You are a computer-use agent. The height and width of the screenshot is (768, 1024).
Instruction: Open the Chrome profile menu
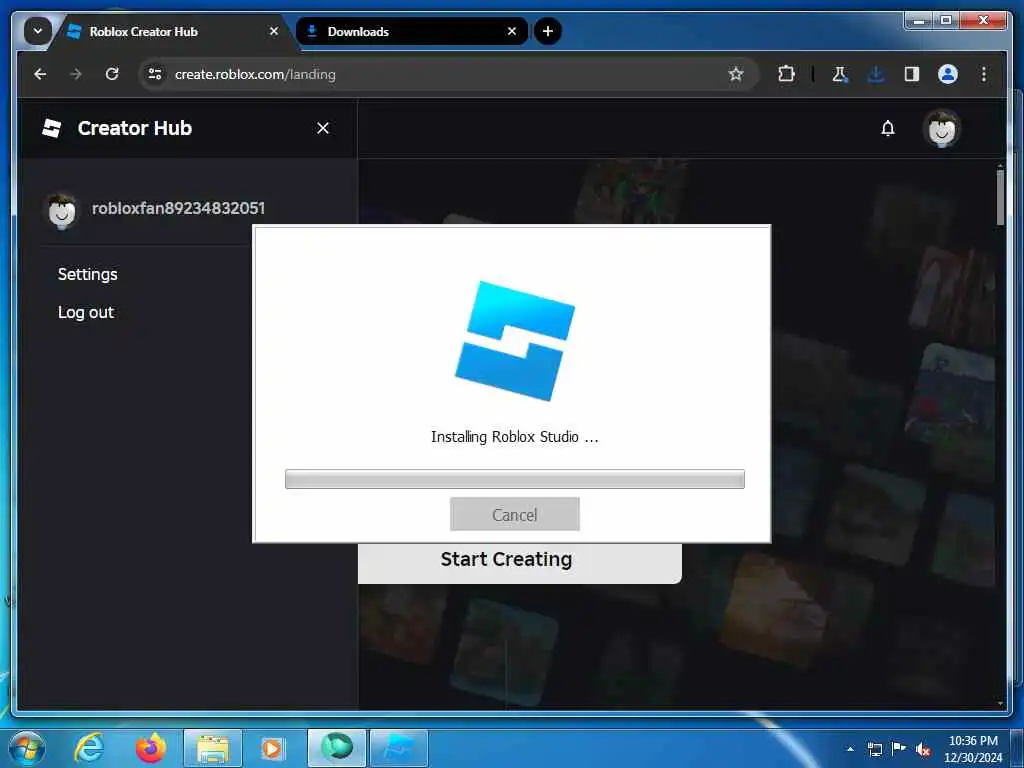948,74
